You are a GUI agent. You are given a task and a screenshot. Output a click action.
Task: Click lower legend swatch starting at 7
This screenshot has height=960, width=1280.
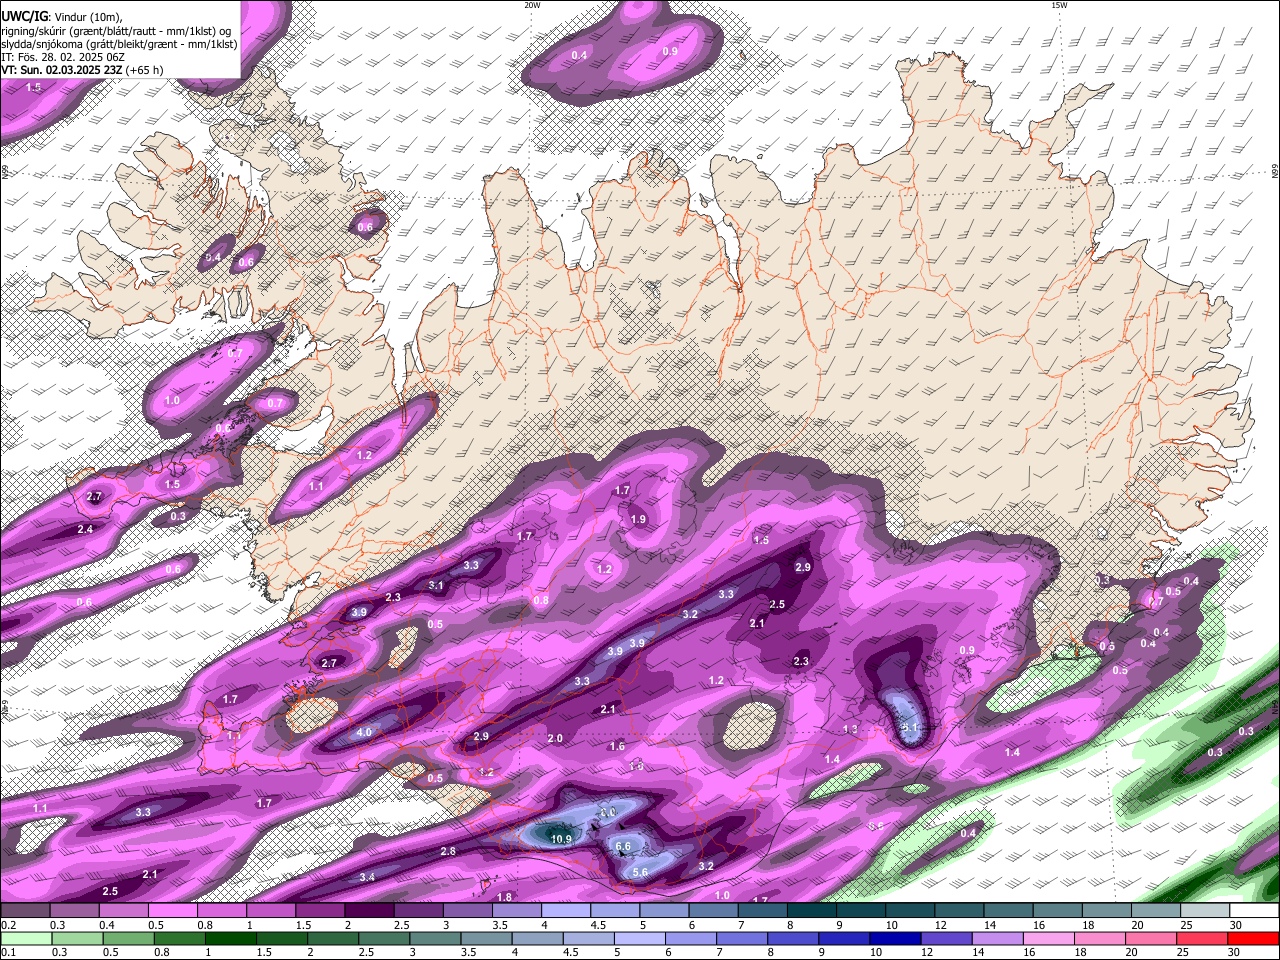[x=742, y=939]
